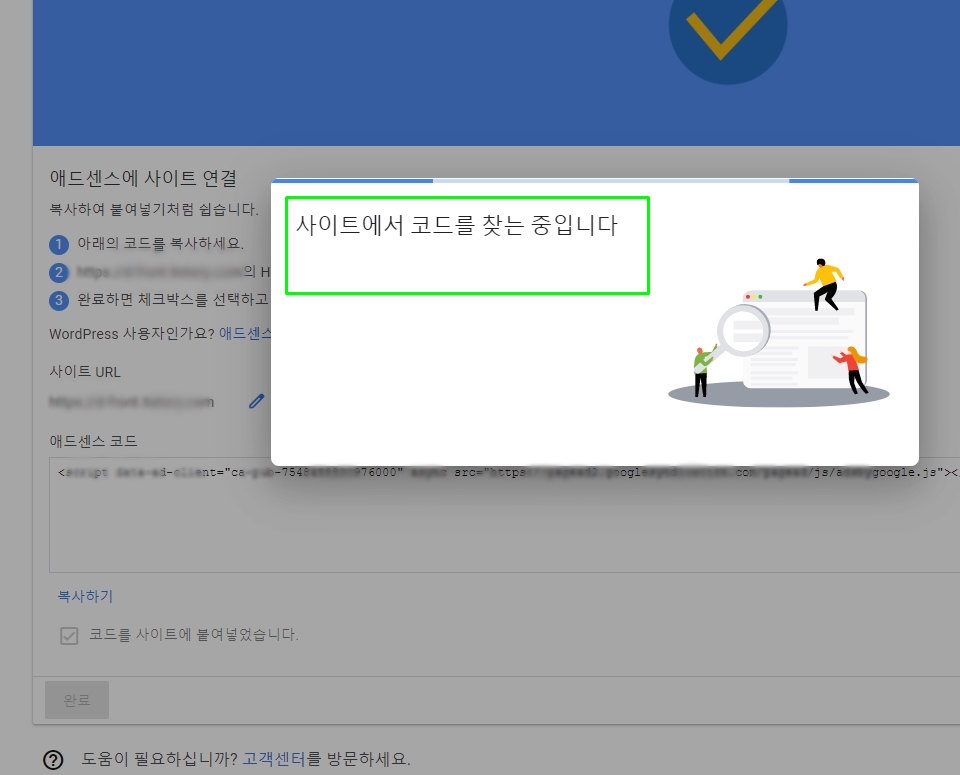The height and width of the screenshot is (775, 960).
Task: Click the pencil edit icon beside site URL
Action: point(257,402)
